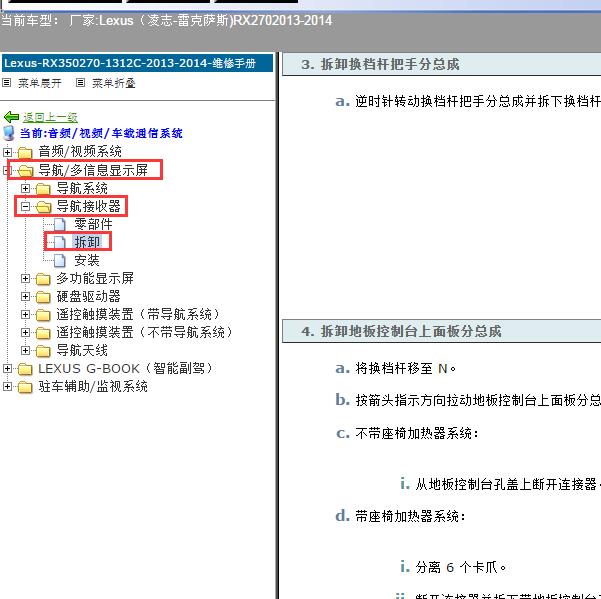Image resolution: width=601 pixels, height=599 pixels.
Task: Click the 驻车辅助/监视系统 folder icon
Action: [x=25, y=387]
